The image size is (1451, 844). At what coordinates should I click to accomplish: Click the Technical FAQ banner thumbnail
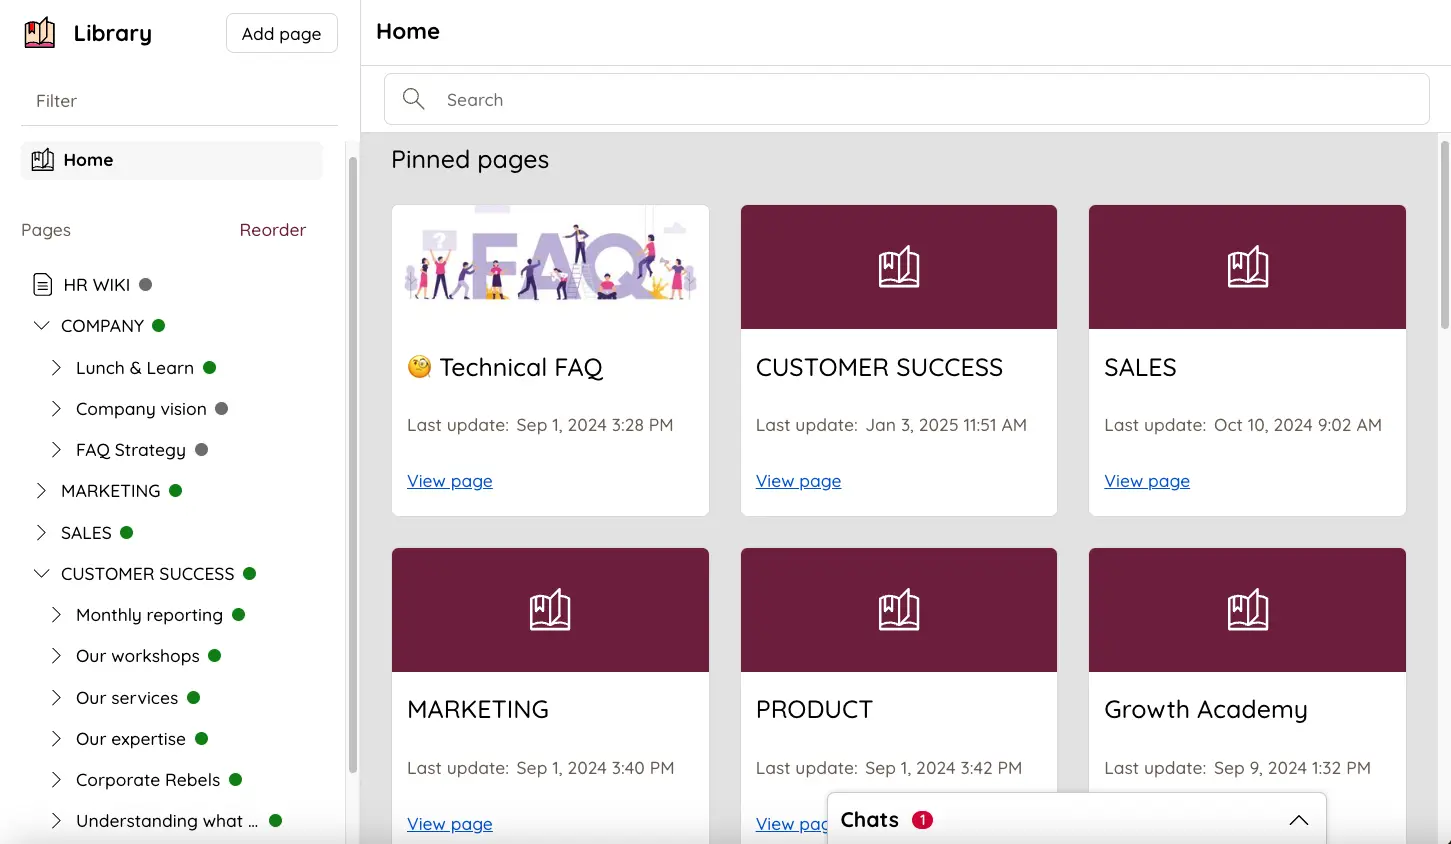tap(550, 262)
